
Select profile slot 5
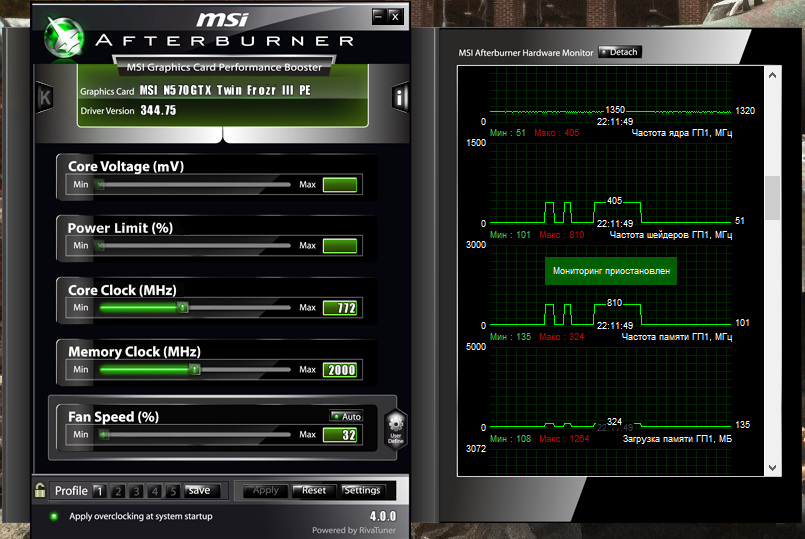173,491
